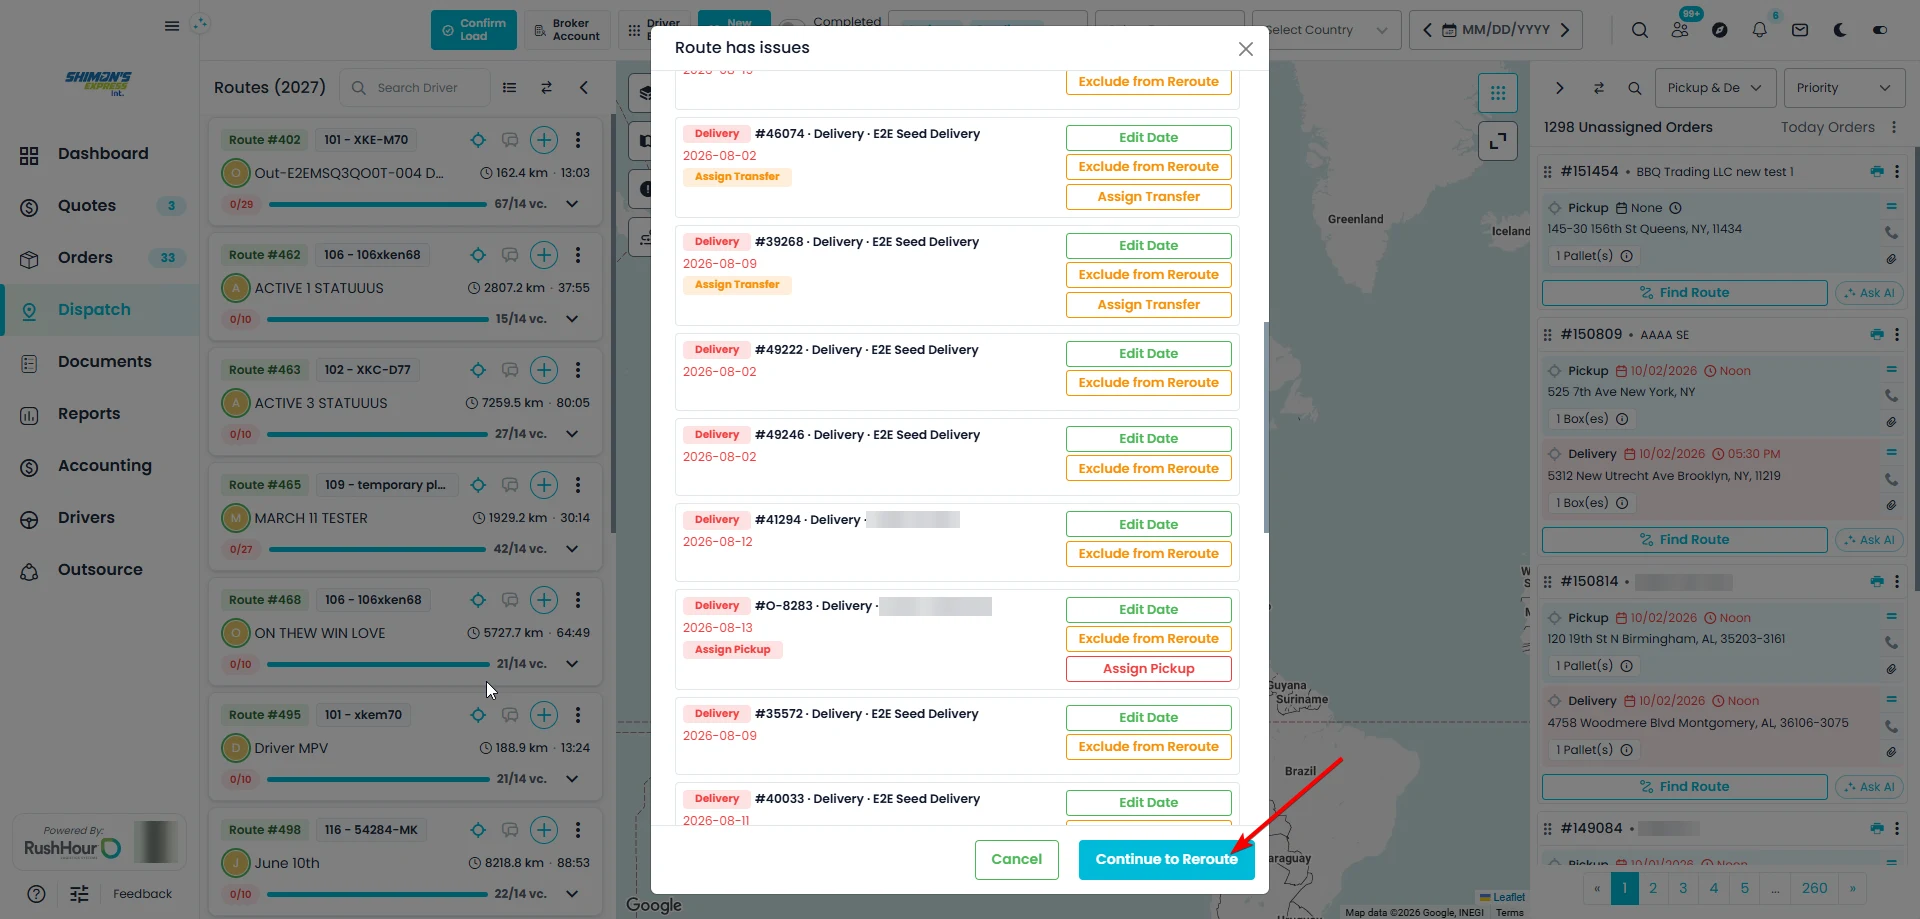Collapse the Routes panel arrow
Viewport: 1920px width, 919px height.
pyautogui.click(x=584, y=88)
